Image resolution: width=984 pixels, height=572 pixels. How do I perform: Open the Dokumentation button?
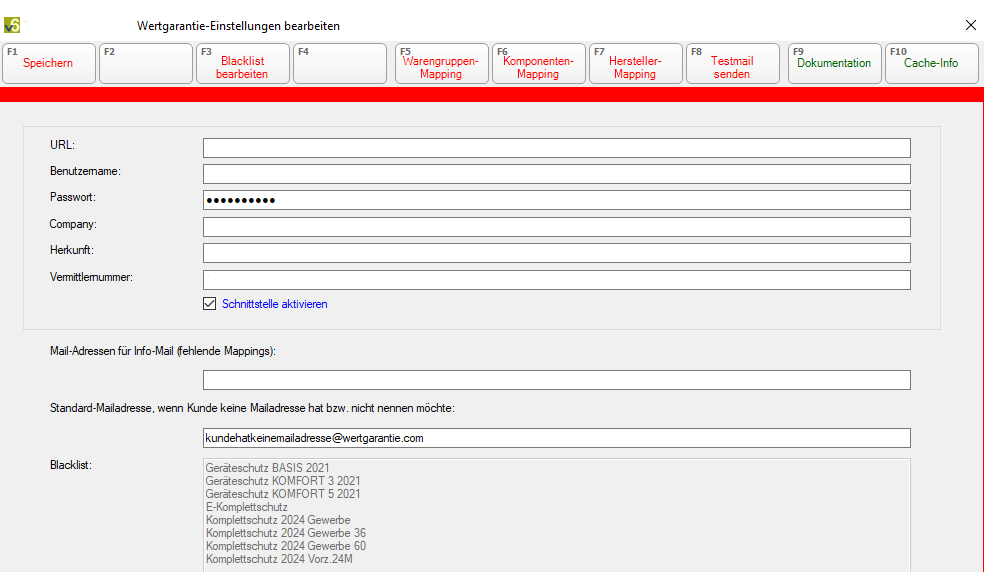click(x=834, y=63)
